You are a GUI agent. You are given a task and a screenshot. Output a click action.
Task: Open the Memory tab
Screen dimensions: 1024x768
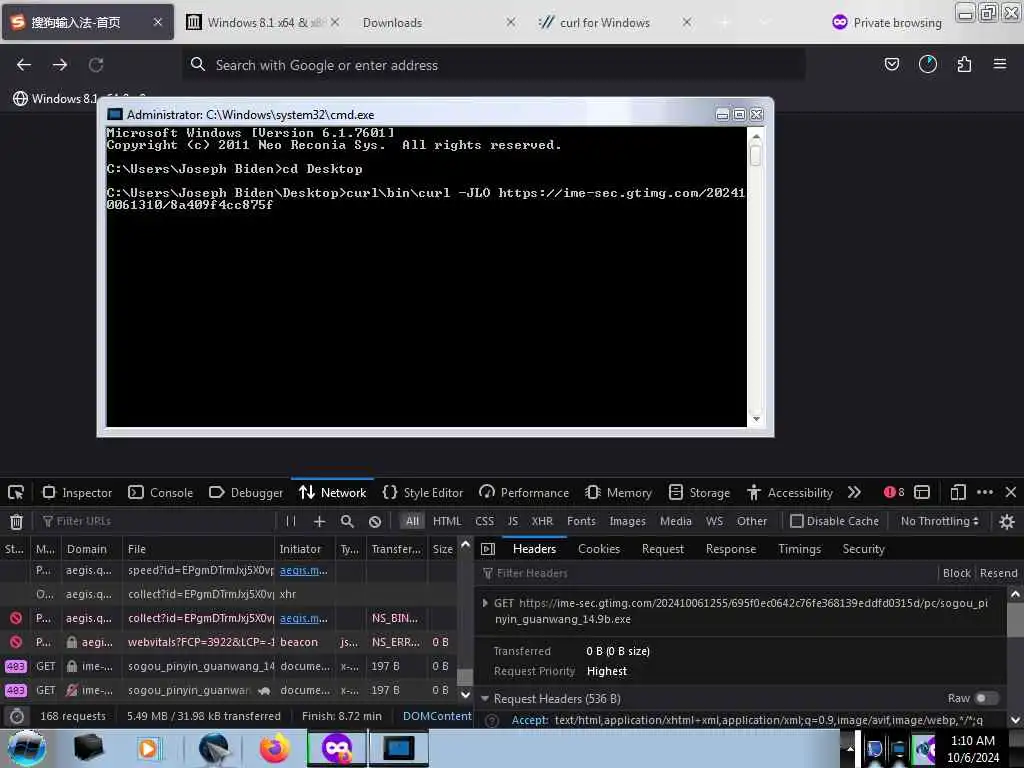click(x=619, y=492)
